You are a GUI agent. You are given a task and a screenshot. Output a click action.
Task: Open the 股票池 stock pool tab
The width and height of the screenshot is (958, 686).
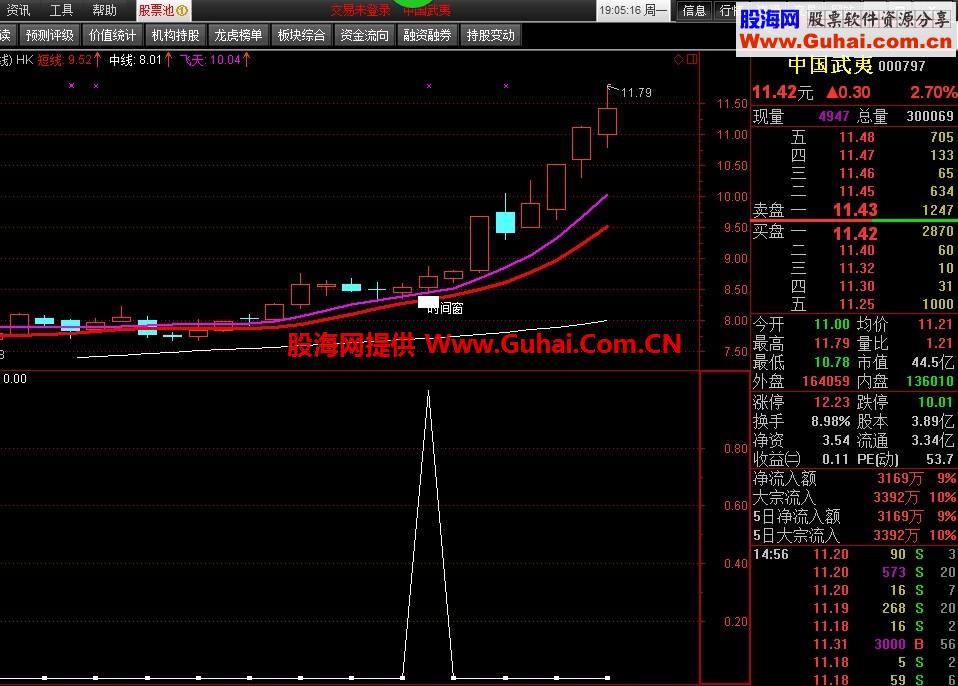click(163, 10)
